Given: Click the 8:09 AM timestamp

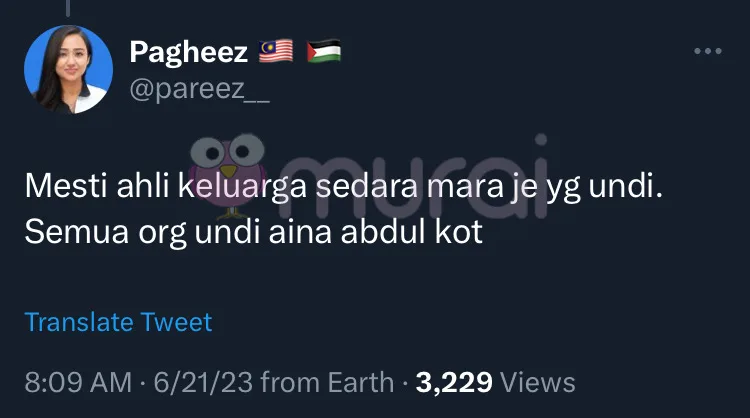Looking at the screenshot, I should tap(78, 383).
